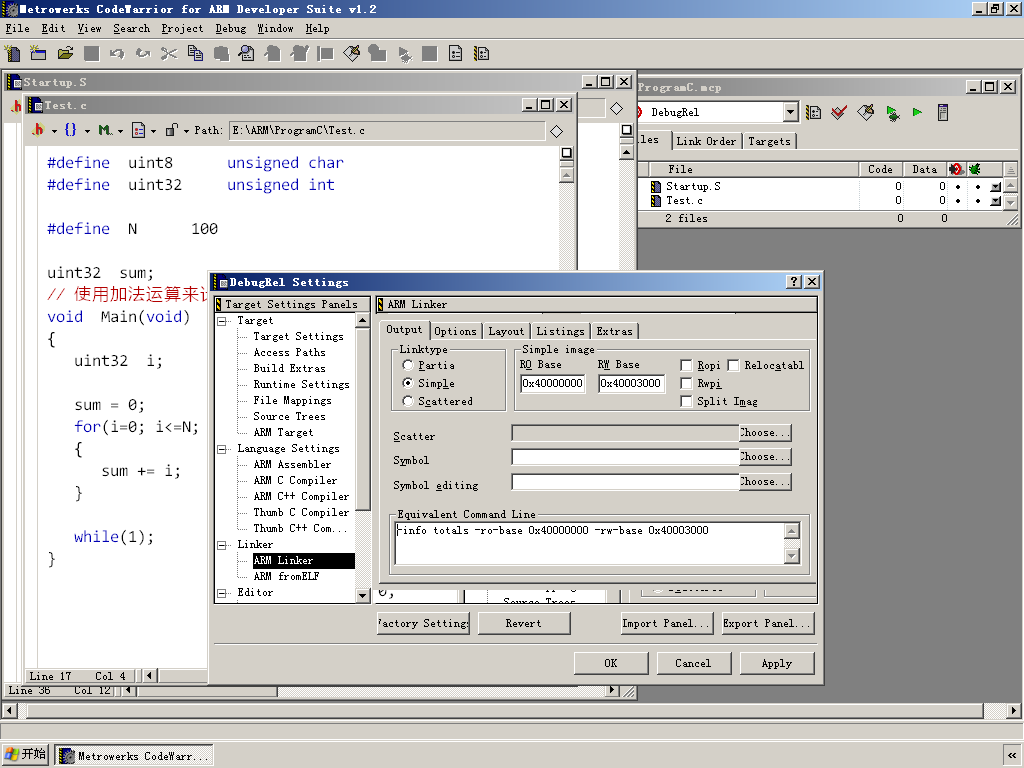The height and width of the screenshot is (768, 1024).
Task: Open the Markers (M) popup in Test.c
Action: click(110, 130)
